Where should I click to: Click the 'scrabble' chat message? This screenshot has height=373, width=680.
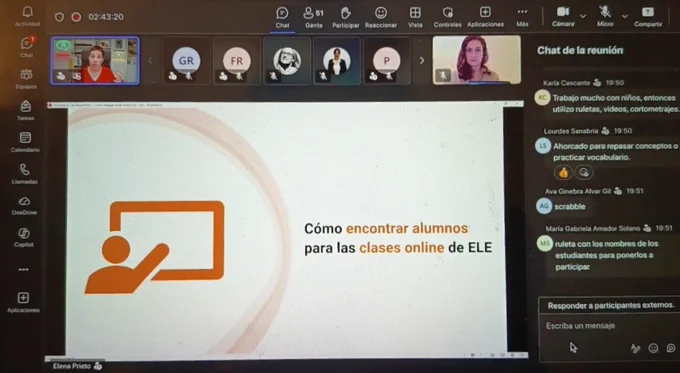tap(570, 207)
